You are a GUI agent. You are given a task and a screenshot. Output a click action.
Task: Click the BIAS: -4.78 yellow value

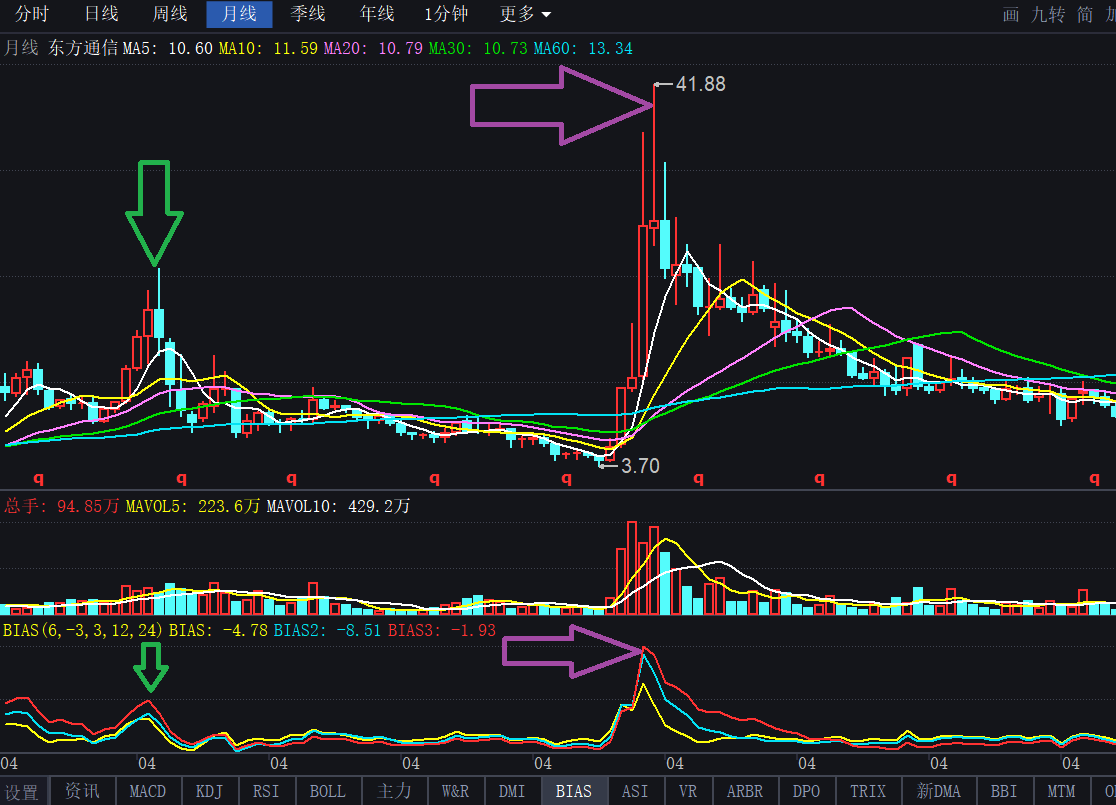pyautogui.click(x=218, y=631)
